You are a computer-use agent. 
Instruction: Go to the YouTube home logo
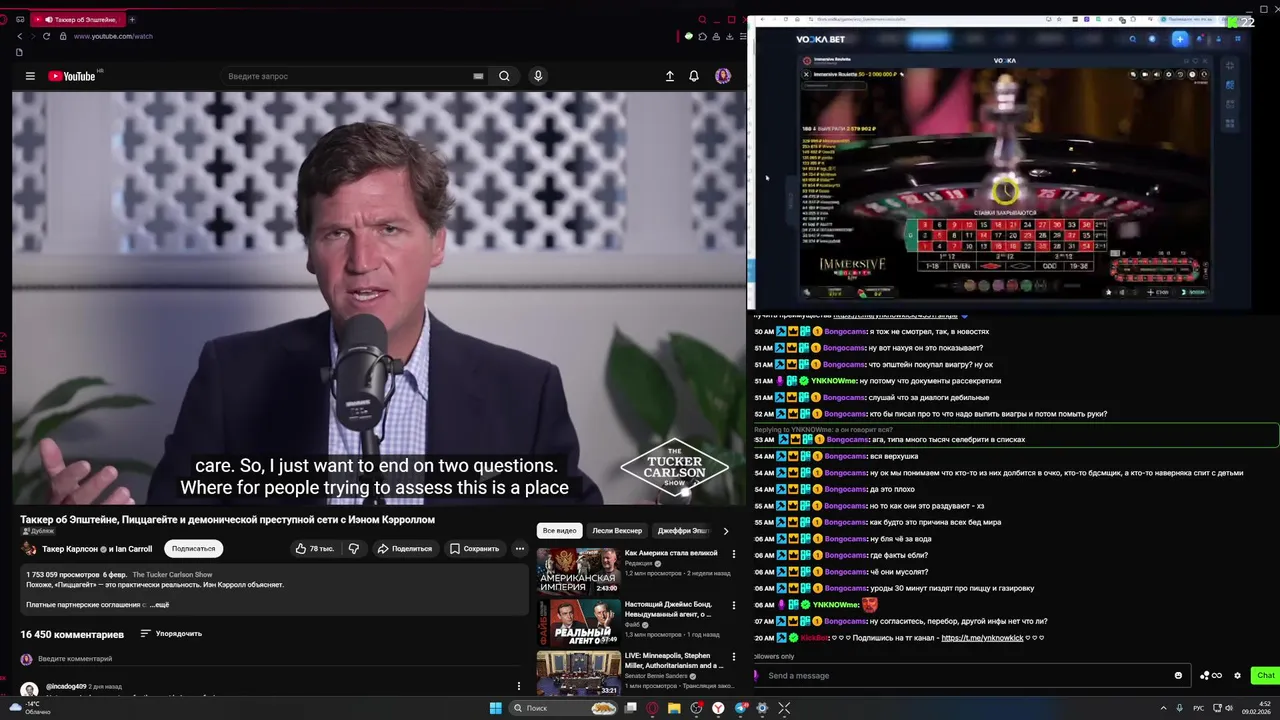(x=72, y=76)
